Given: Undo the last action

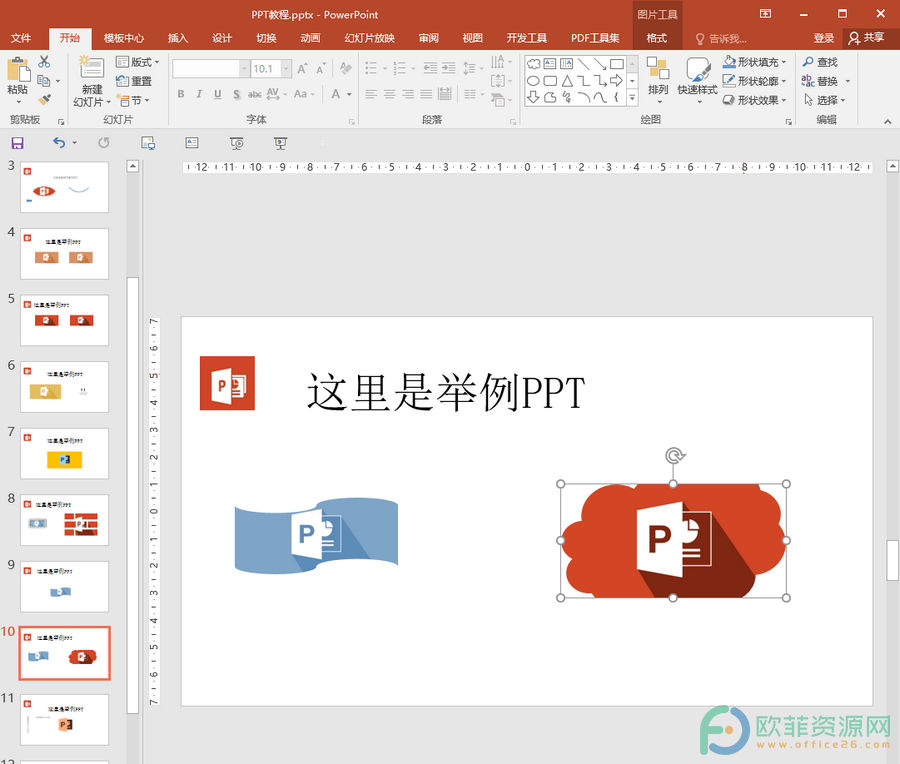Looking at the screenshot, I should click(x=59, y=142).
